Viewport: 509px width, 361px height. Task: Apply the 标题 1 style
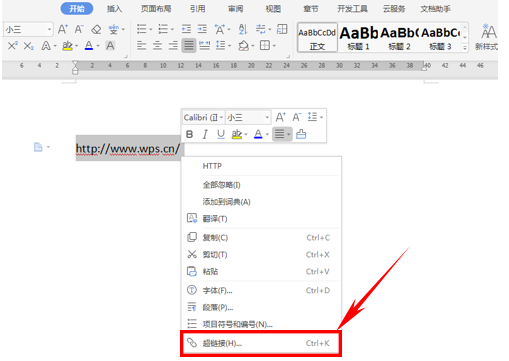358,37
